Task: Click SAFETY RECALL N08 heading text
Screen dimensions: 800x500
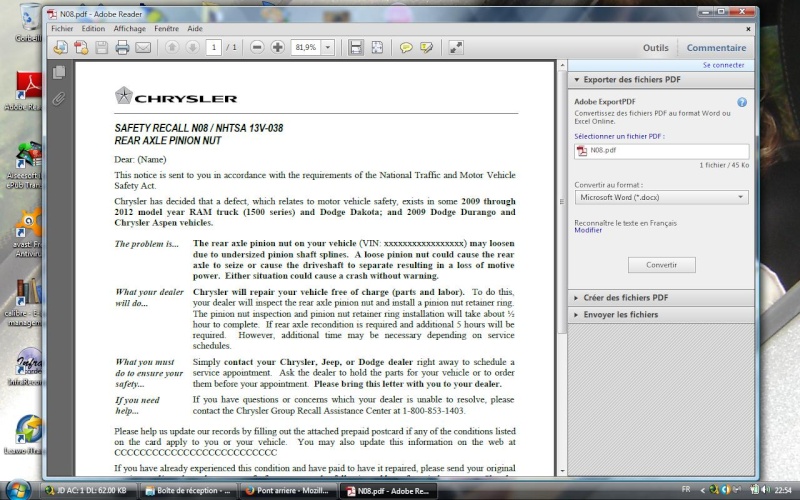Action: 198,128
